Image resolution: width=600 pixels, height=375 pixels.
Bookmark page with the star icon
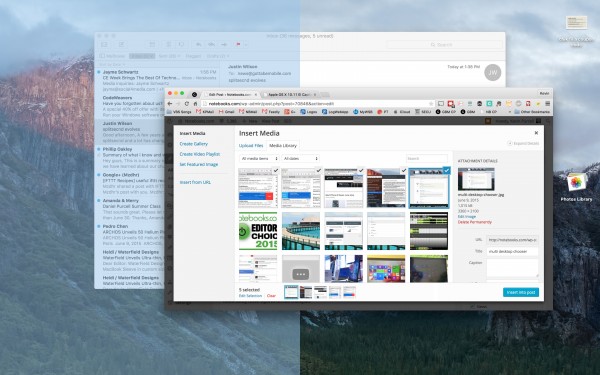point(431,104)
